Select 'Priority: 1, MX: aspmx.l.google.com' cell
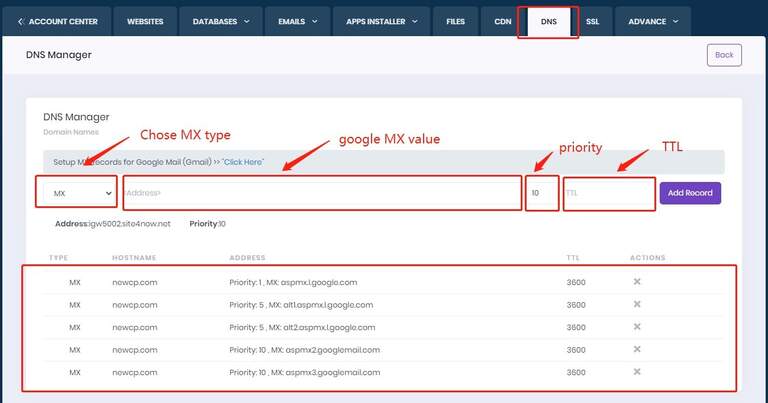768x403 pixels. pos(293,283)
